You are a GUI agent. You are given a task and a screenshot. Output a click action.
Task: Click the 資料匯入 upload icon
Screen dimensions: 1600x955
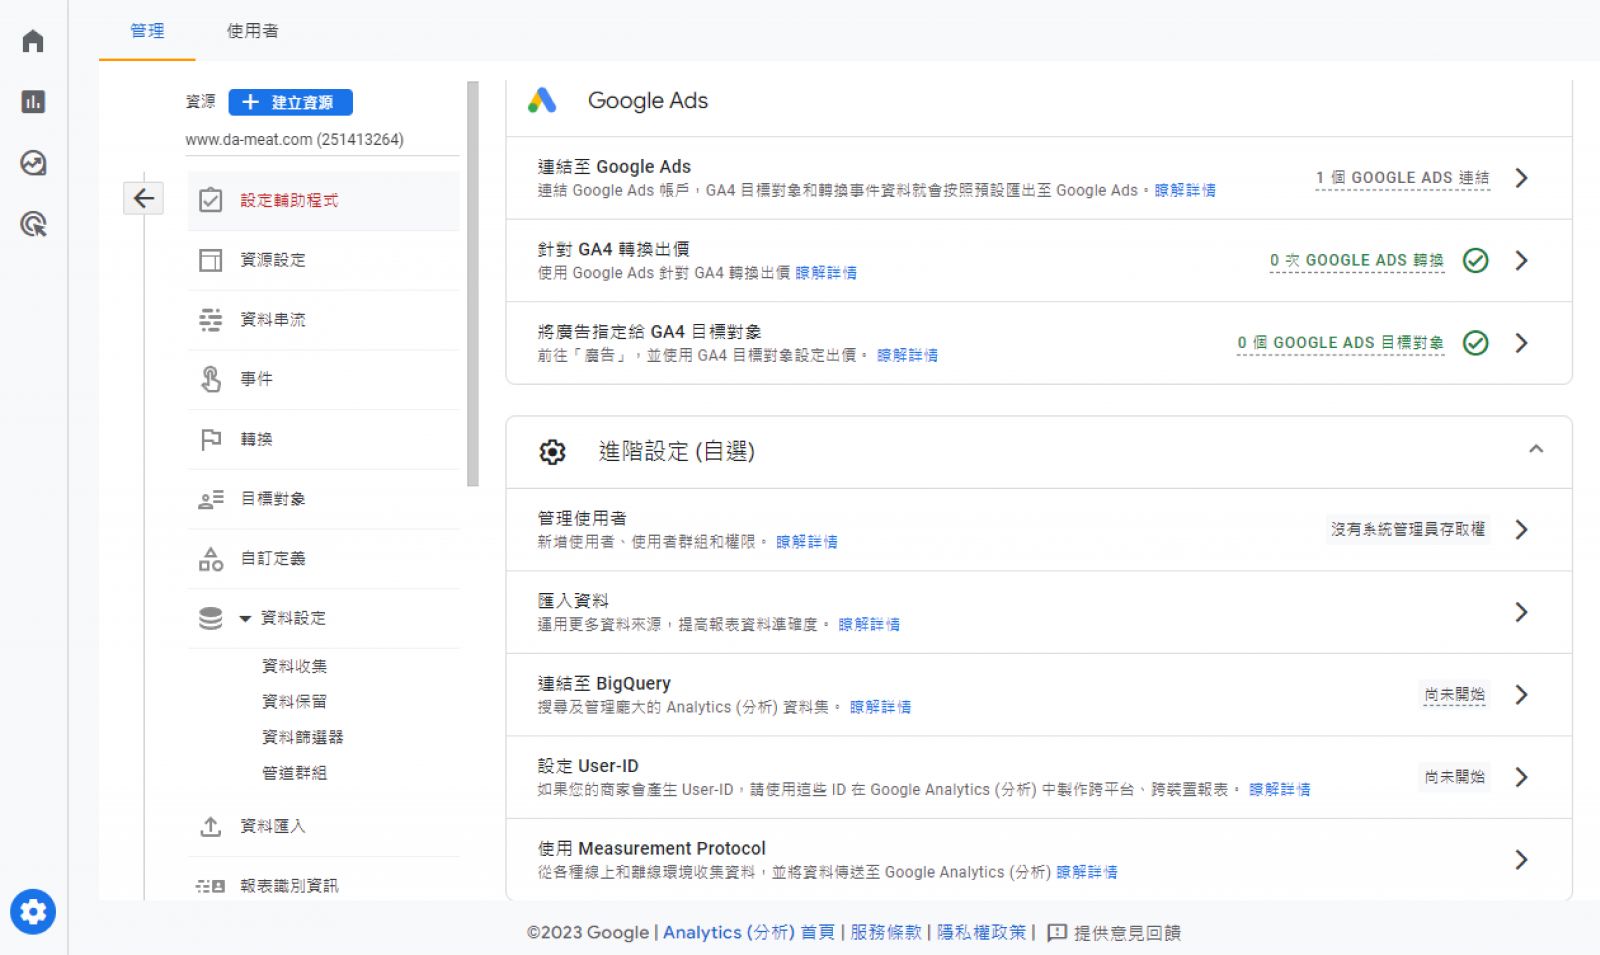pos(211,827)
